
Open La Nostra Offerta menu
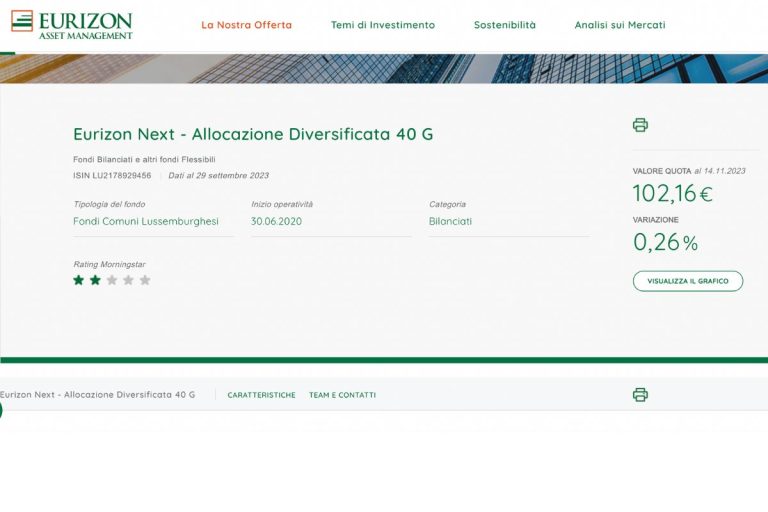246,25
